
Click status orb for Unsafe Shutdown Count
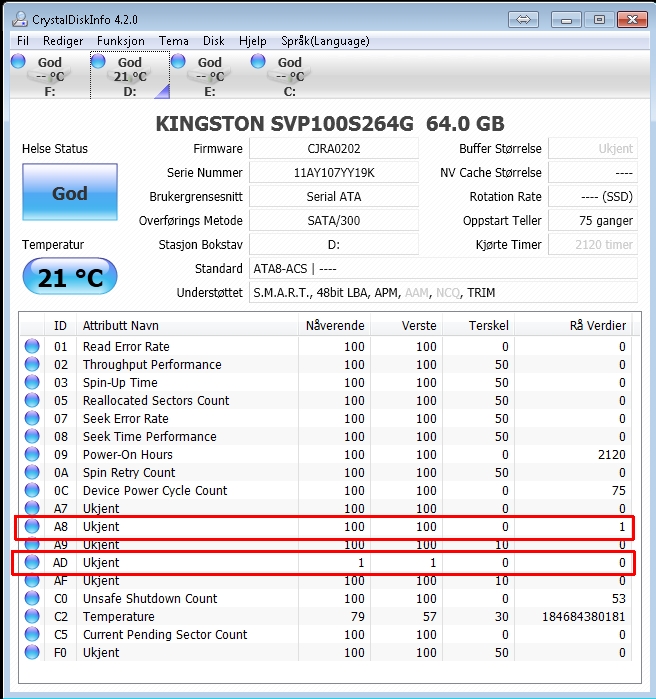coord(32,598)
